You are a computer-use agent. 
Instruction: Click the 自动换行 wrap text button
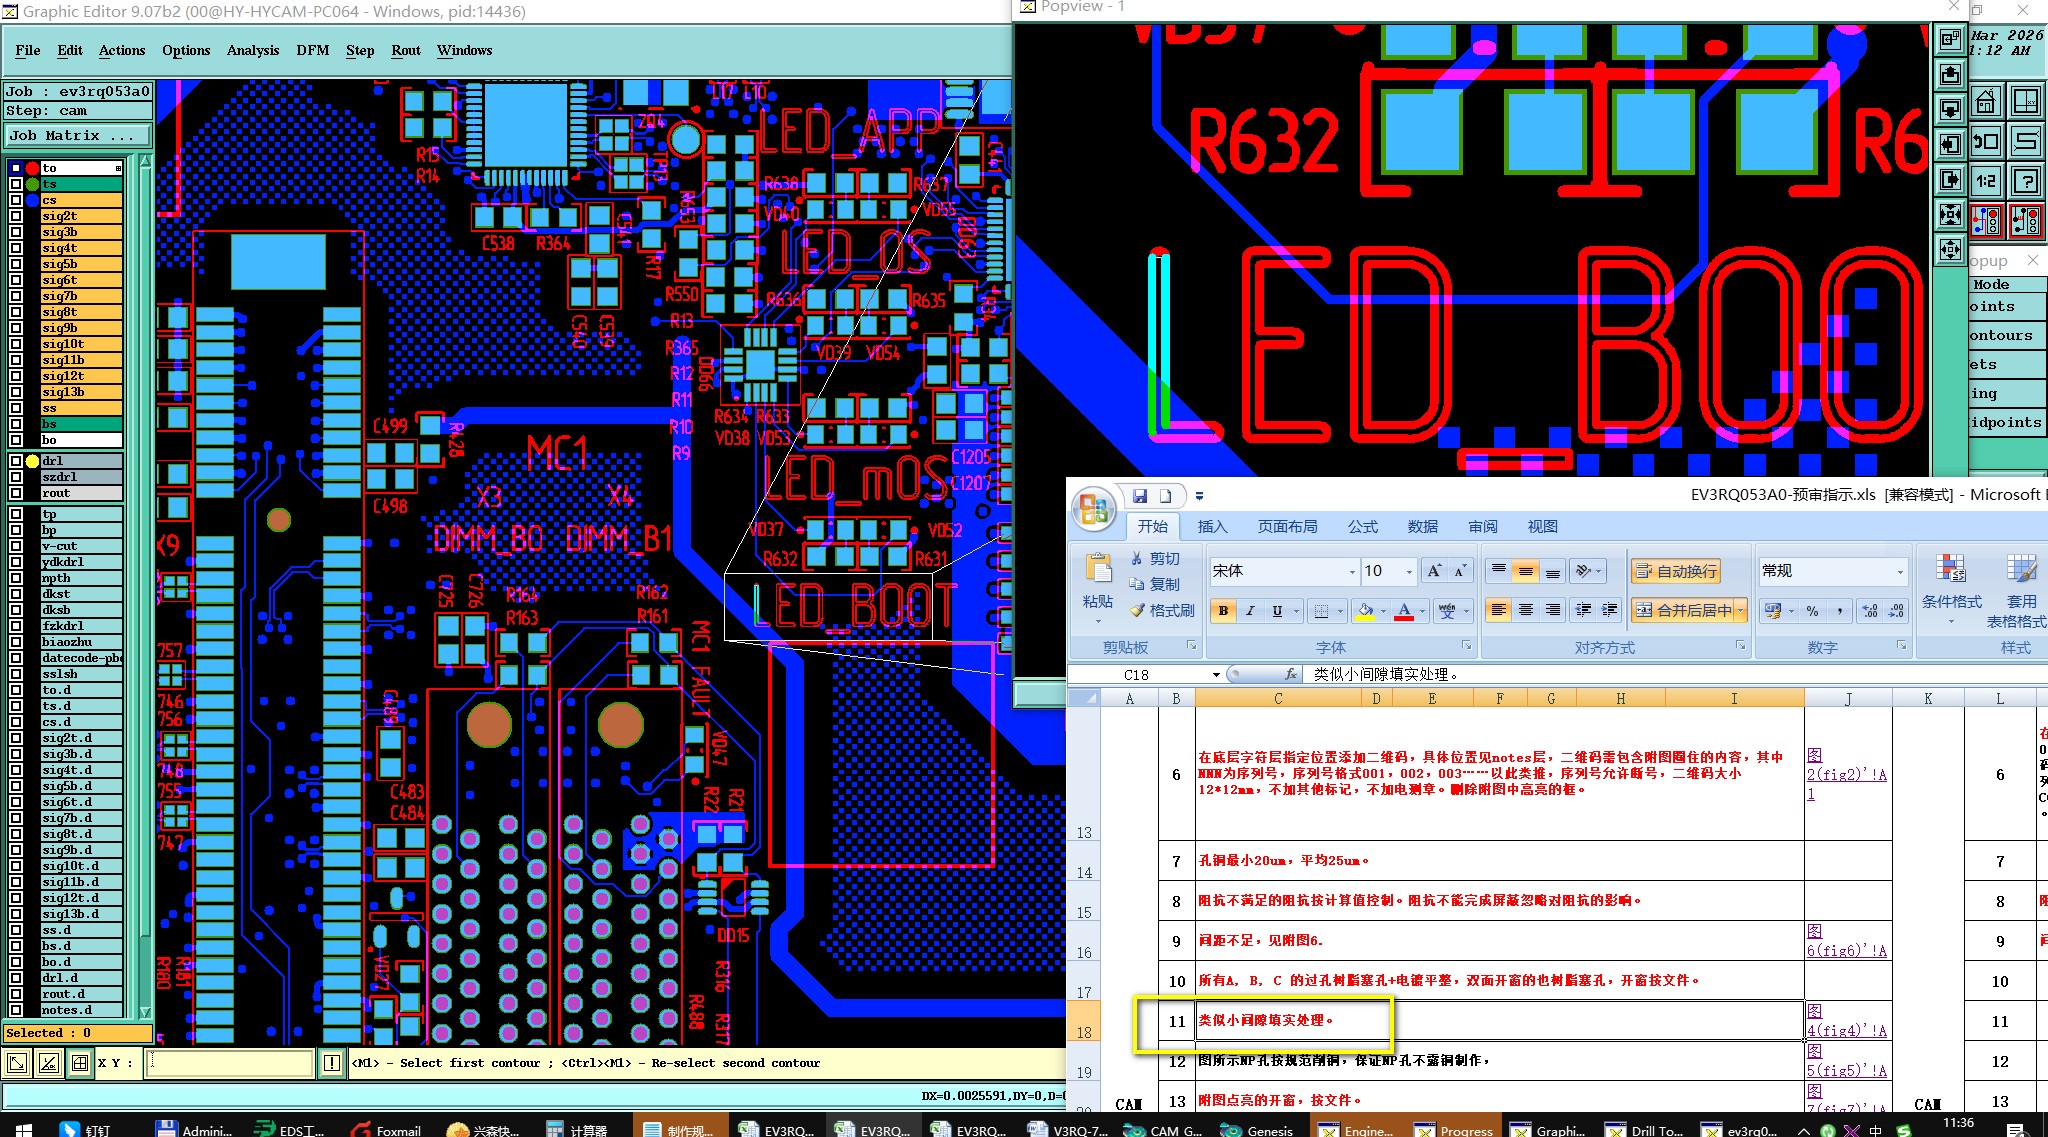click(x=1676, y=571)
